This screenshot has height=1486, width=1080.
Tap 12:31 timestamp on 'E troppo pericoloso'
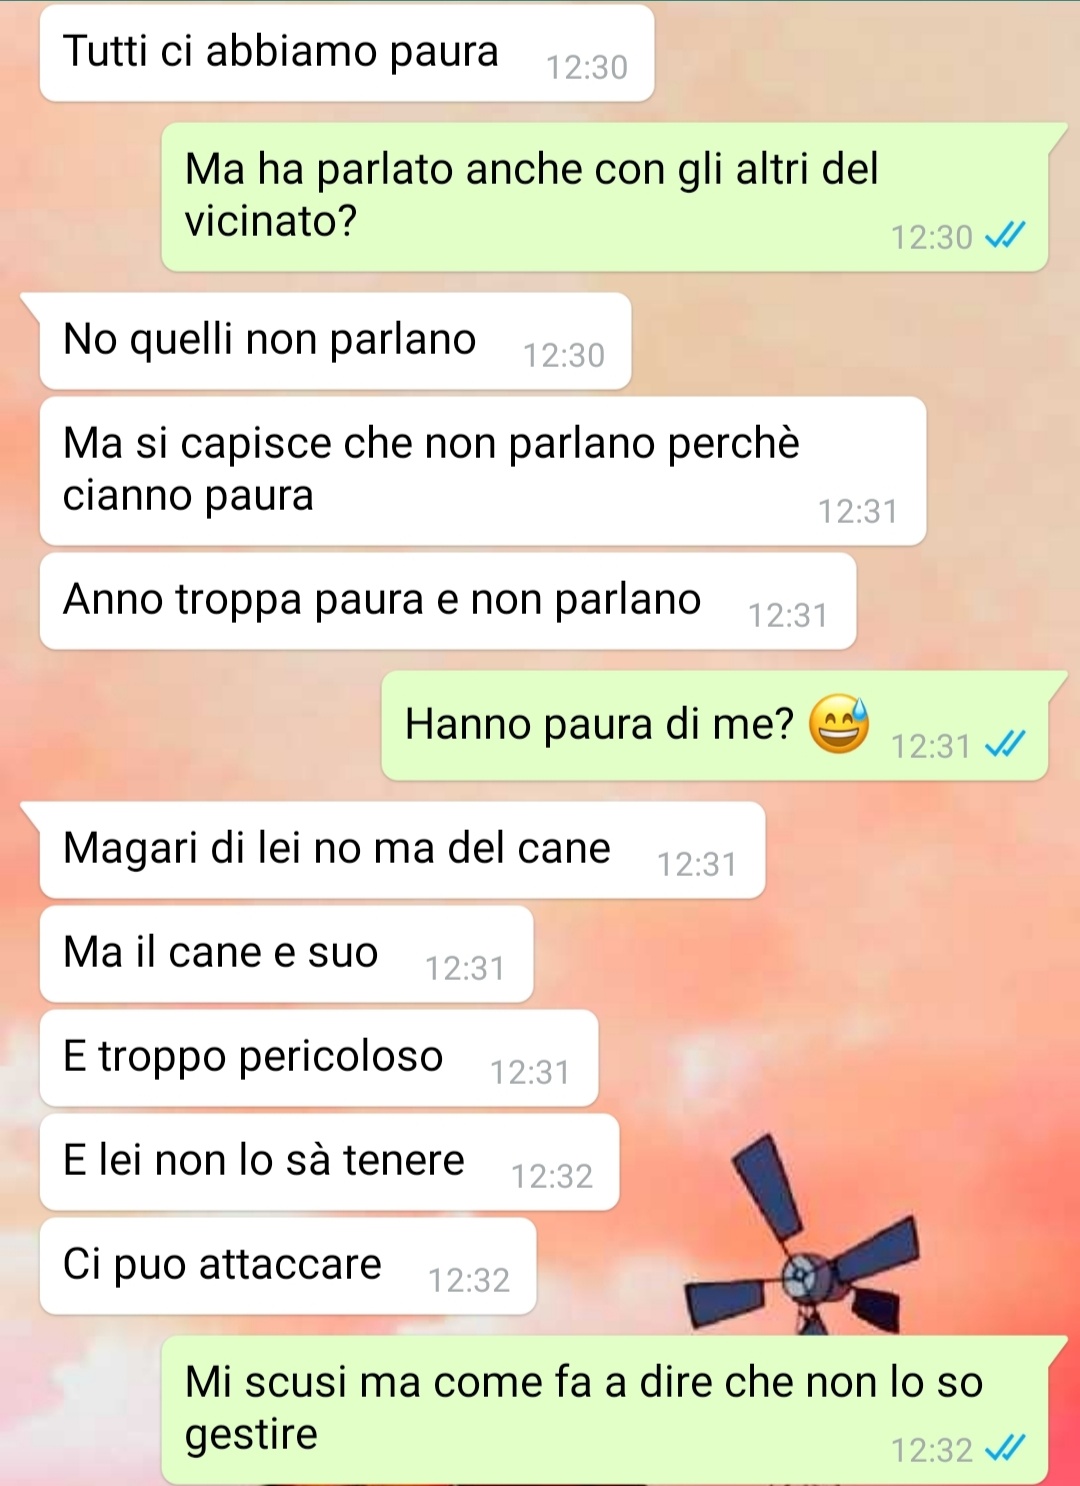click(x=530, y=1072)
